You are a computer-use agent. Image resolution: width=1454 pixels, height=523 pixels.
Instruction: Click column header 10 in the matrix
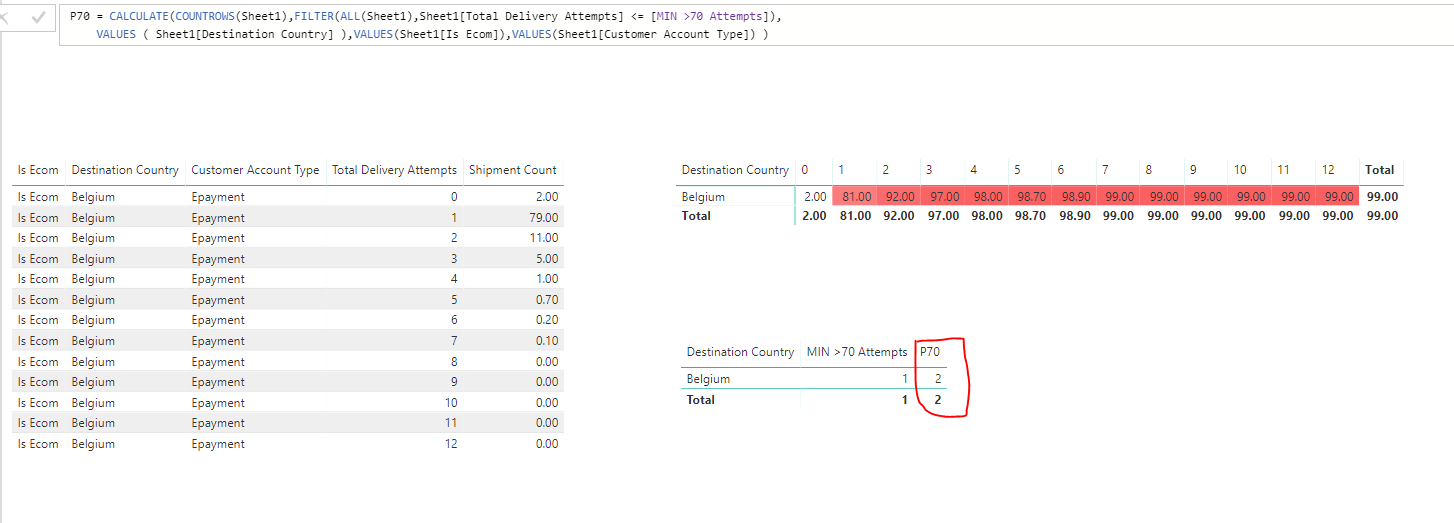[1239, 170]
